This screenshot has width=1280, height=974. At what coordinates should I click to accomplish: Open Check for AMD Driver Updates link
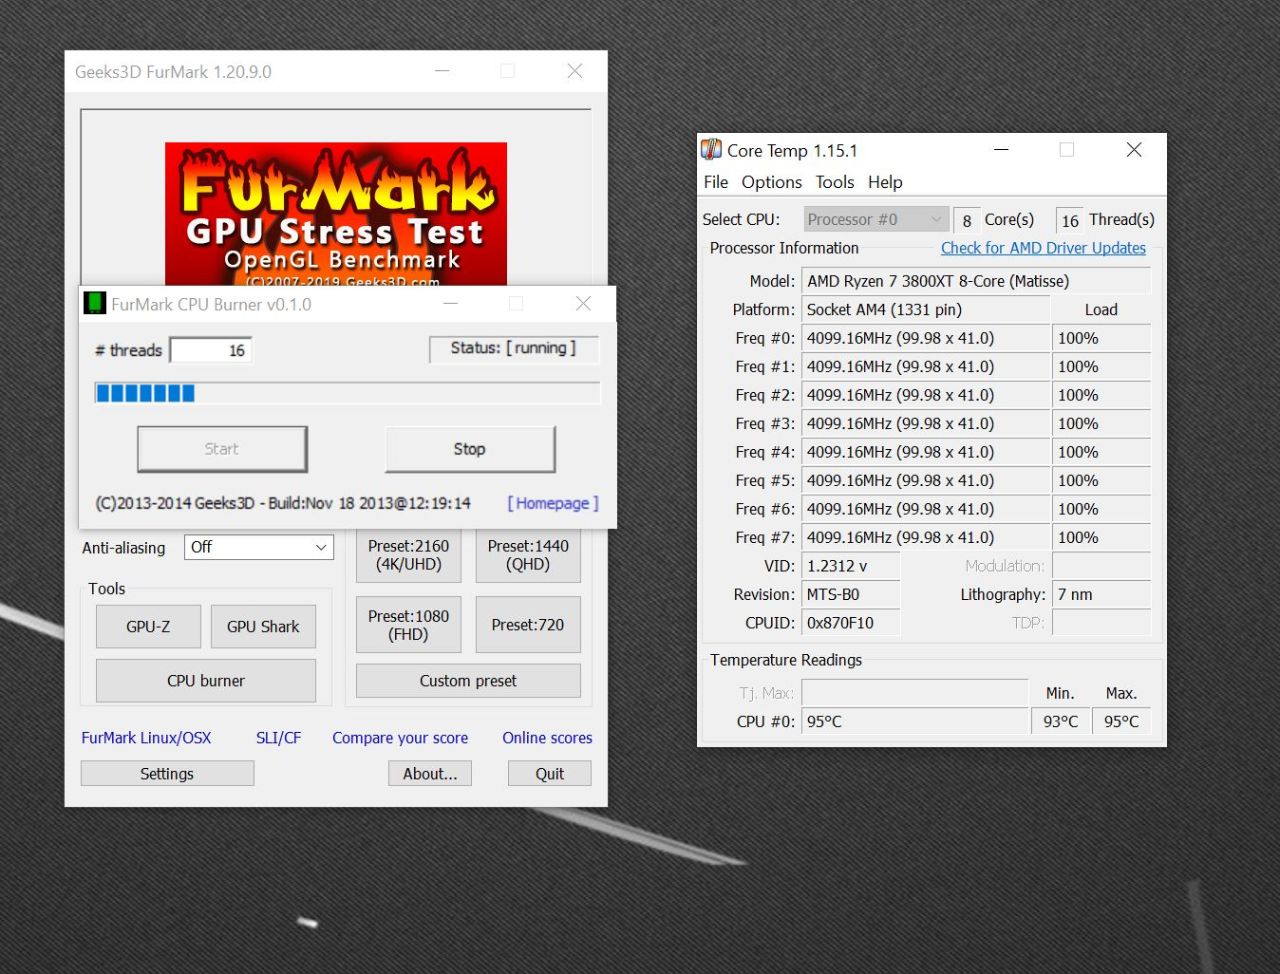pyautogui.click(x=1043, y=248)
